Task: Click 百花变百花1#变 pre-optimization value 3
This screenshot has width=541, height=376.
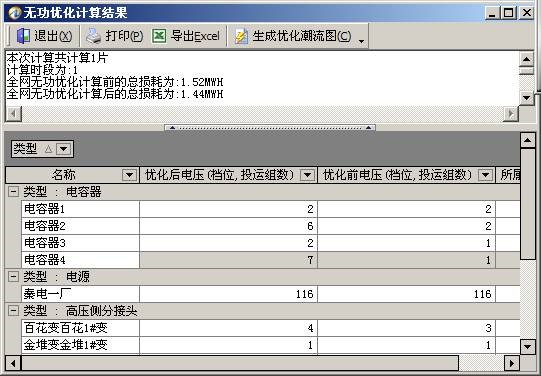Action: point(406,328)
